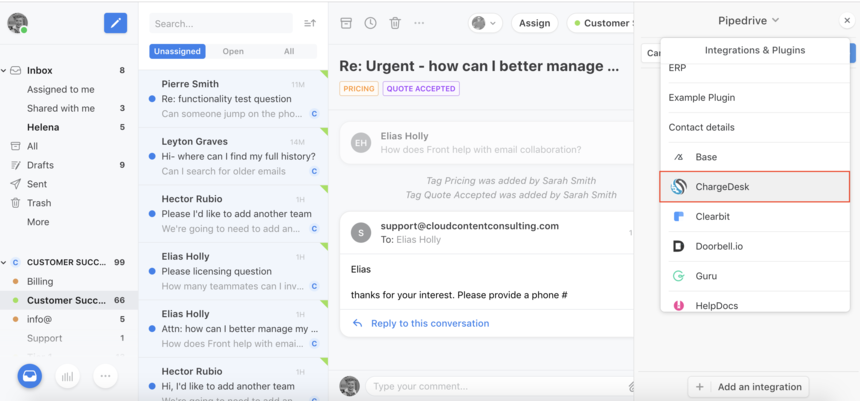Open the assignee avatar dropdown
The image size is (860, 401).
pos(485,23)
